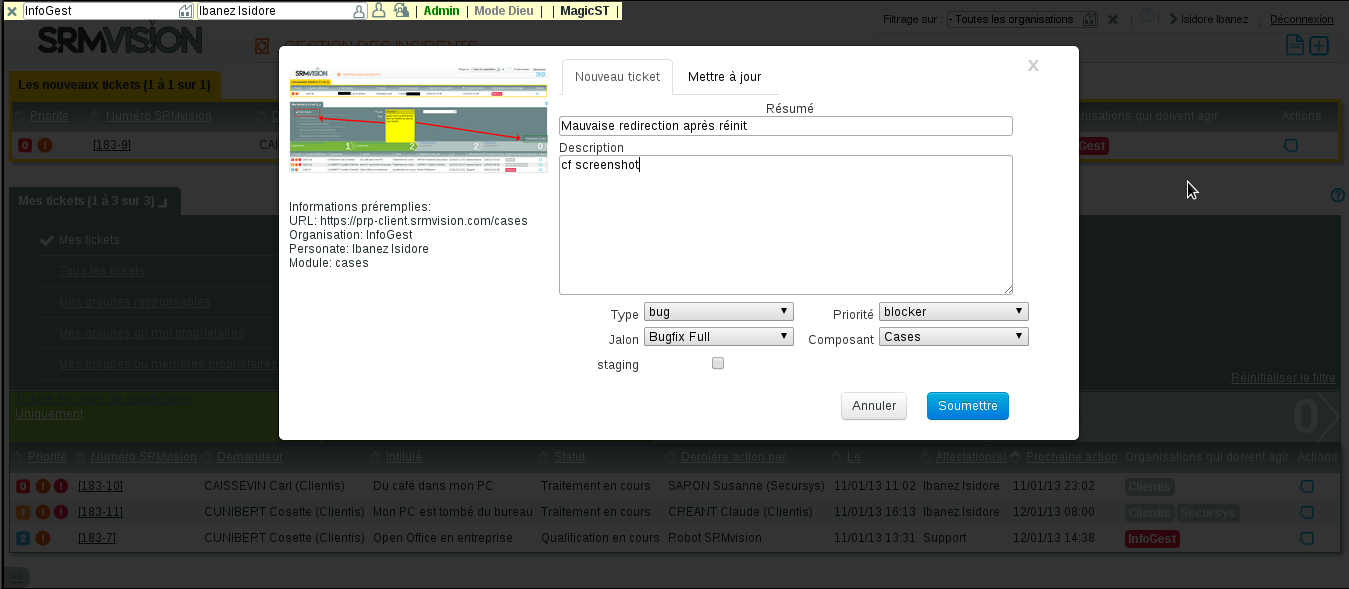
Task: Open the Priorité dropdown showing blocker
Action: coord(953,312)
